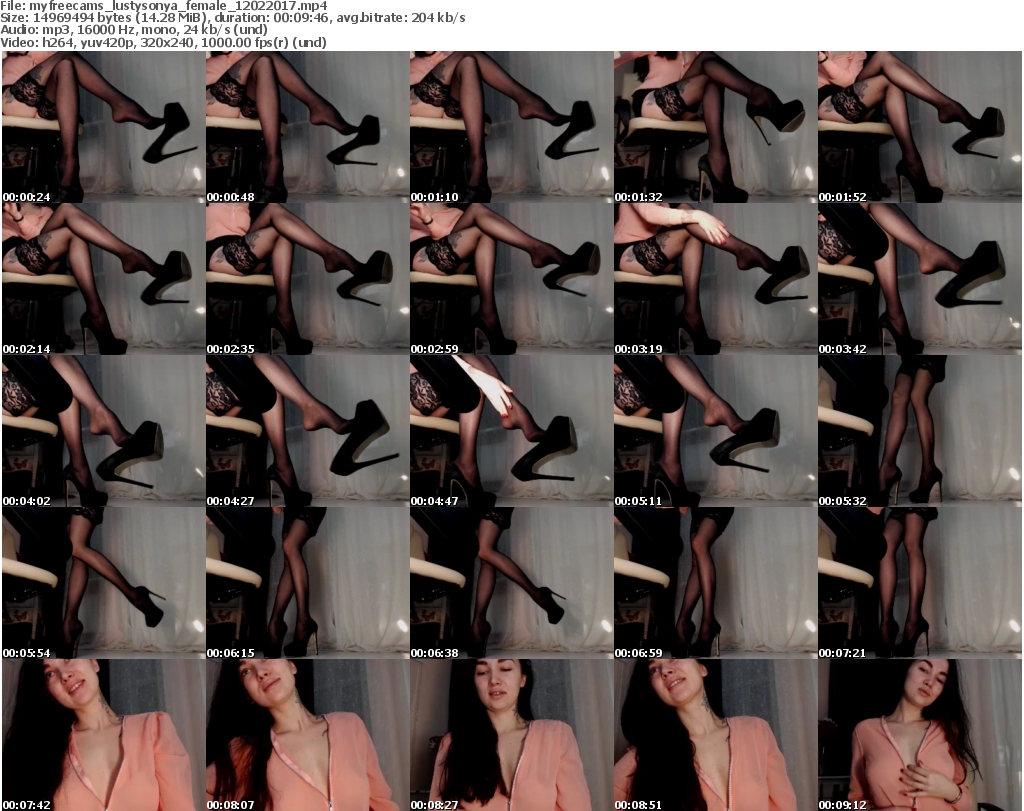Click the 'Audio: mp3, 16000 Hz' line
Viewport: 1024px width, 811px height.
(x=134, y=30)
